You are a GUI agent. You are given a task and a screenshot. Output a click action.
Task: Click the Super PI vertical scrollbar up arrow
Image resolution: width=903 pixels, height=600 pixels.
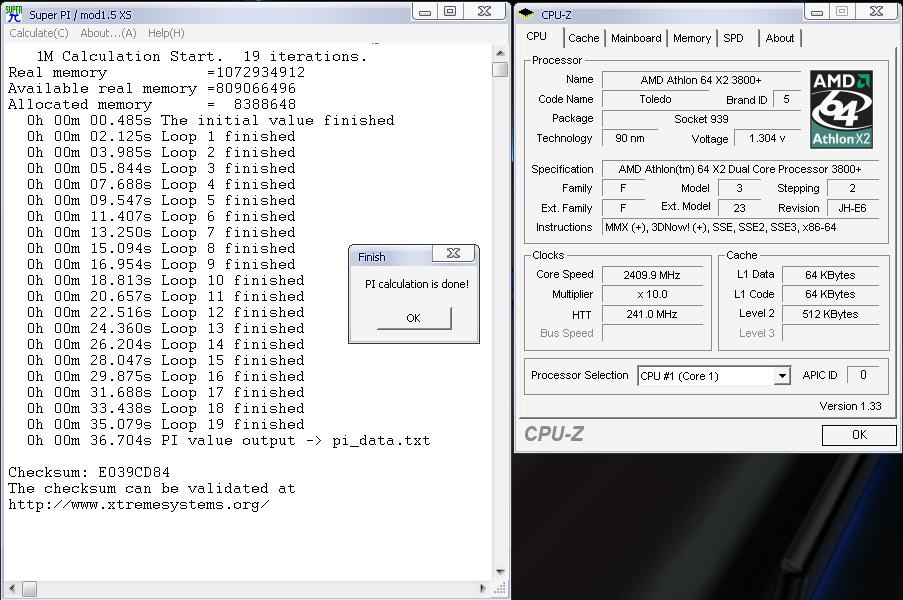500,53
